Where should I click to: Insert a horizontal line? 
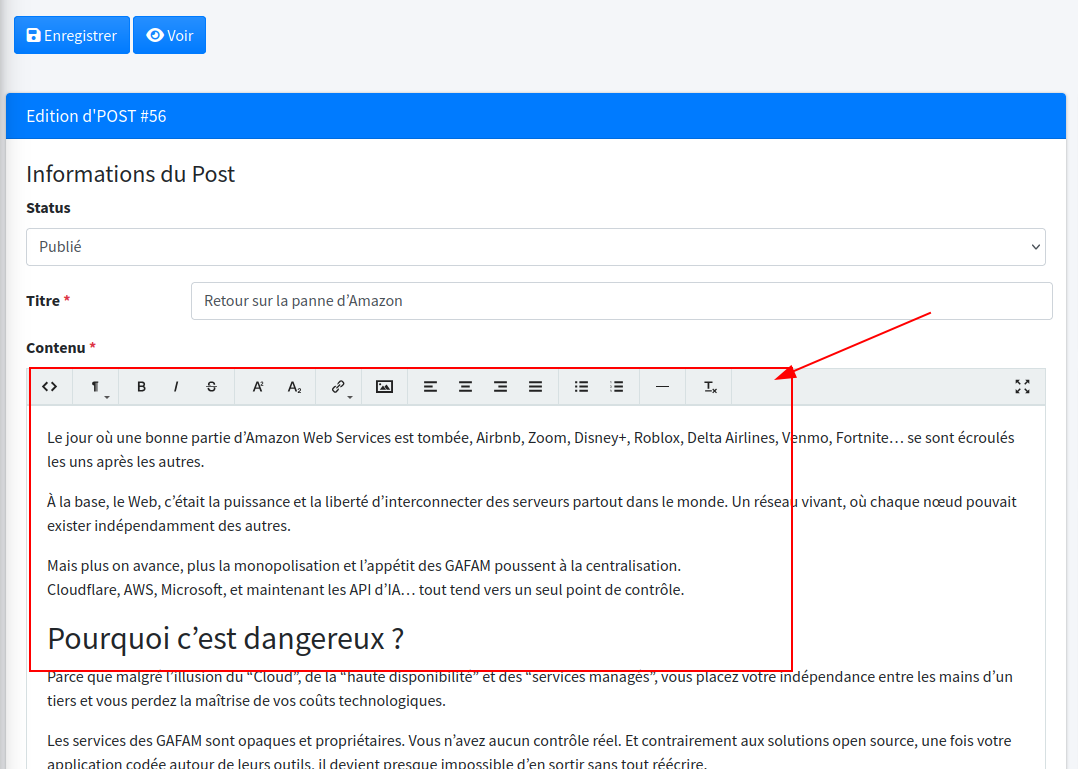[662, 387]
